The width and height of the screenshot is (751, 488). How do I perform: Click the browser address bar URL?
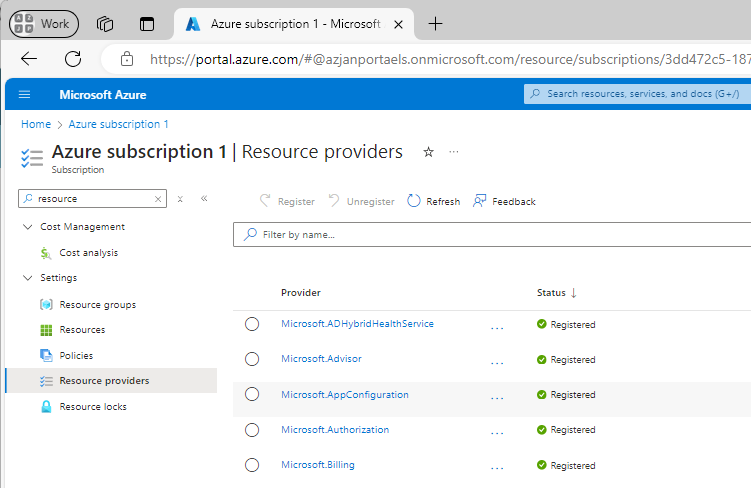pyautogui.click(x=449, y=59)
